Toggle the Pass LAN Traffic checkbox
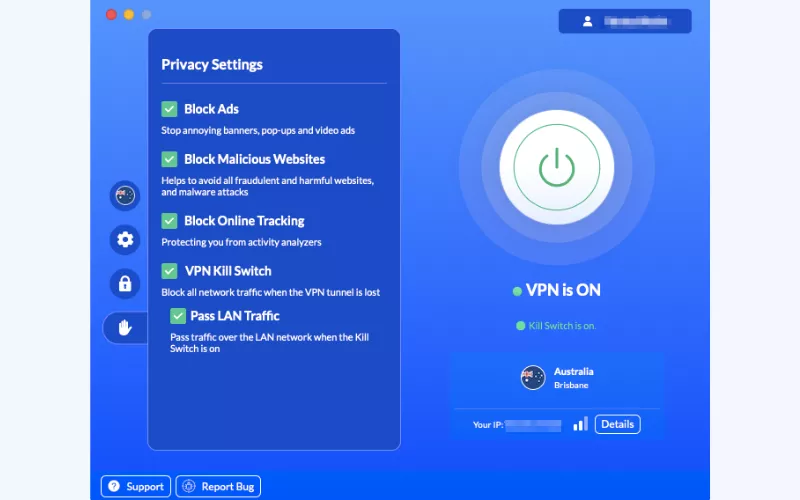This screenshot has width=800, height=500. pos(178,316)
